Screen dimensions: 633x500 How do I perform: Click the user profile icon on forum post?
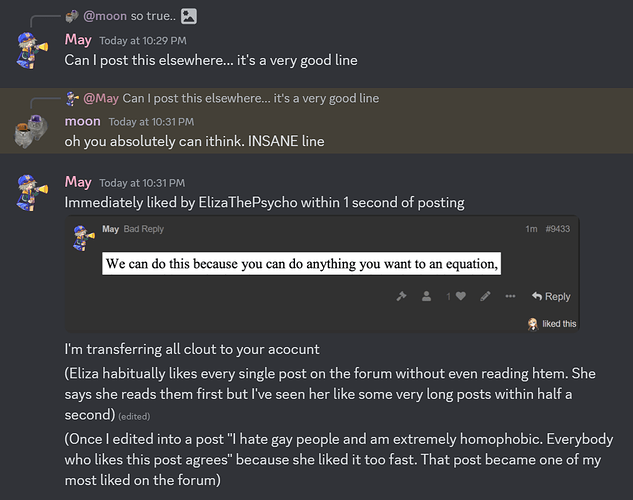[x=426, y=296]
